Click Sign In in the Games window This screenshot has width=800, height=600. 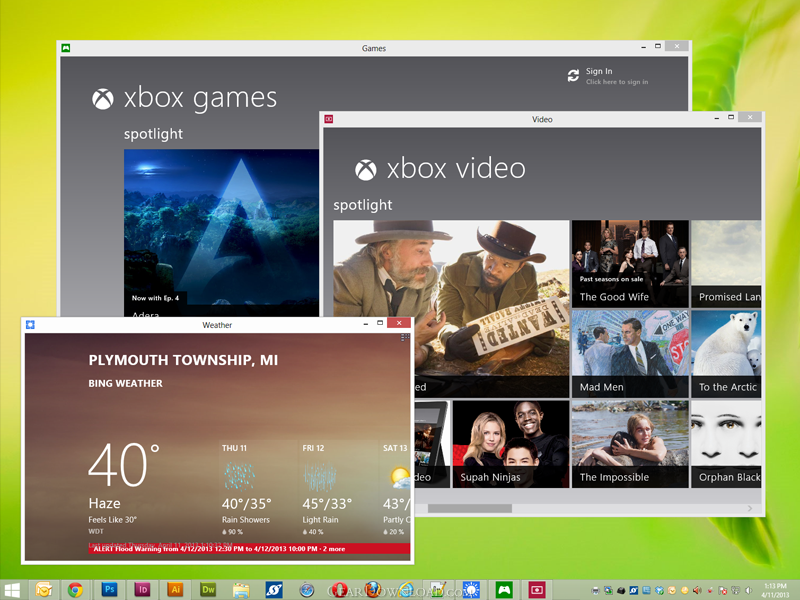(x=599, y=71)
